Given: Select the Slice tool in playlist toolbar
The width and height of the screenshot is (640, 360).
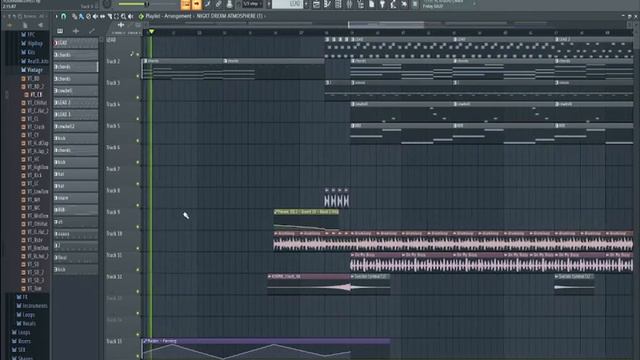Looking at the screenshot, I should click(109, 16).
